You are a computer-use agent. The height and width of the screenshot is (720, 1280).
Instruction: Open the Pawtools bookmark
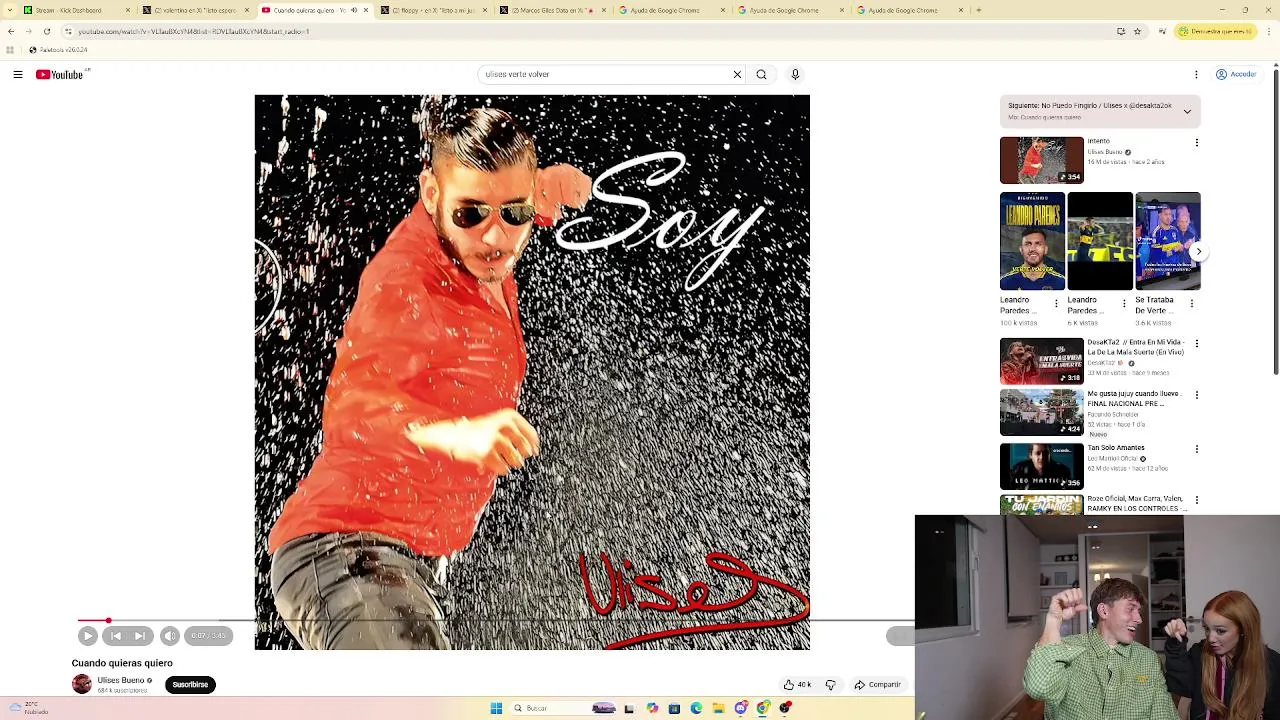[x=58, y=49]
